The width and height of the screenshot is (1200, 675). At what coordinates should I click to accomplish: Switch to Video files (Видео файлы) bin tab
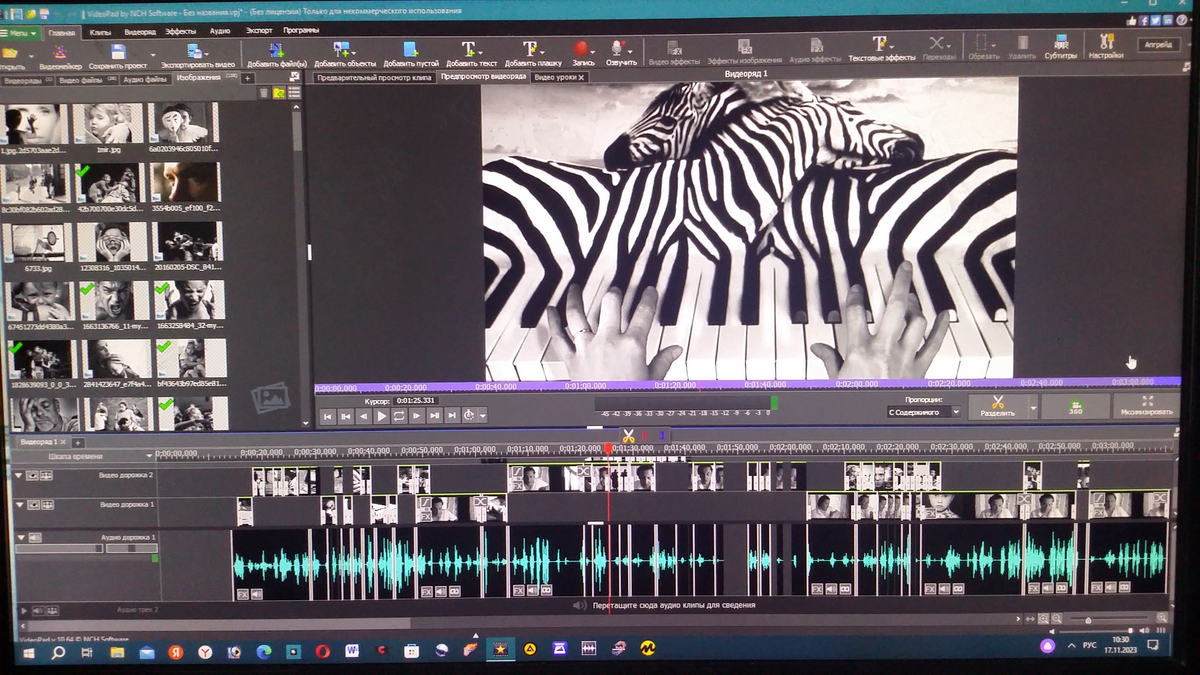pos(87,78)
